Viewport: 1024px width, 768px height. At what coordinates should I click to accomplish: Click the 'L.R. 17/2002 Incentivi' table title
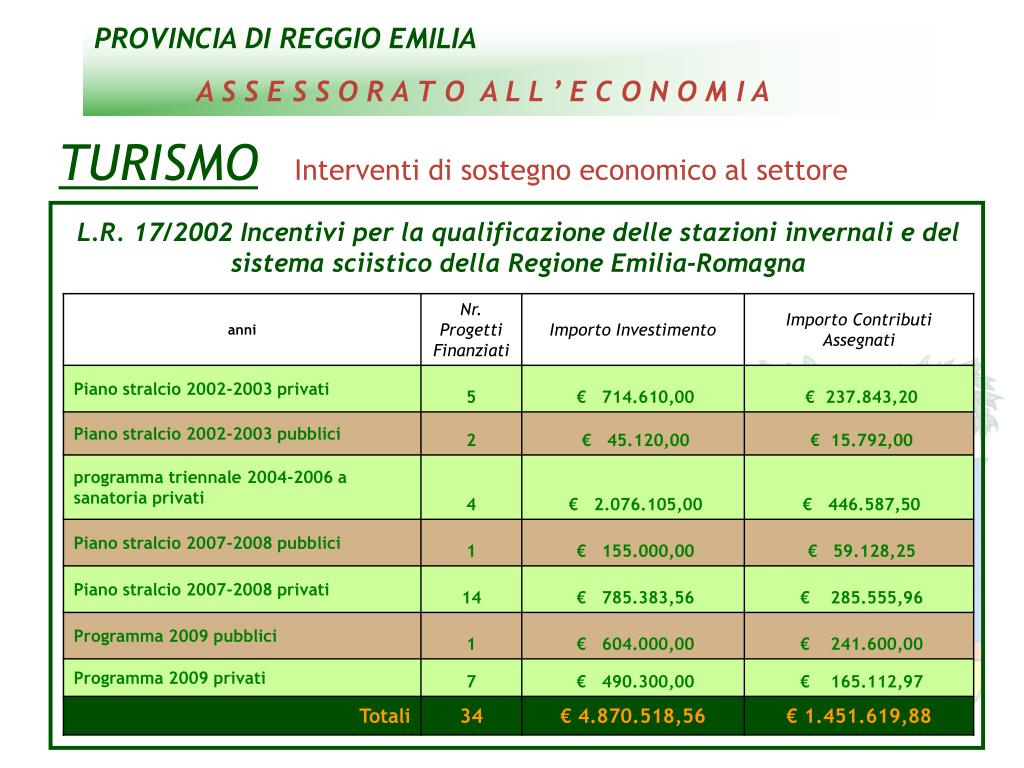[x=518, y=248]
